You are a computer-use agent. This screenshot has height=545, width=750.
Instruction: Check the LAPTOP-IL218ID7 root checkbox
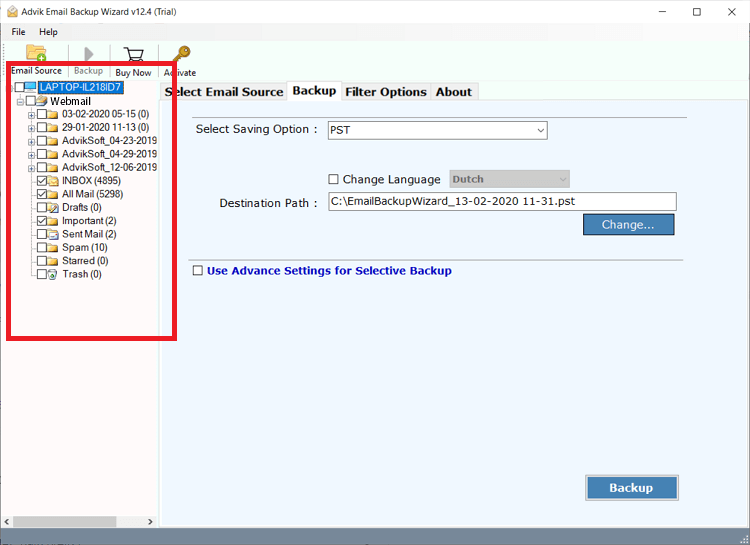19,87
